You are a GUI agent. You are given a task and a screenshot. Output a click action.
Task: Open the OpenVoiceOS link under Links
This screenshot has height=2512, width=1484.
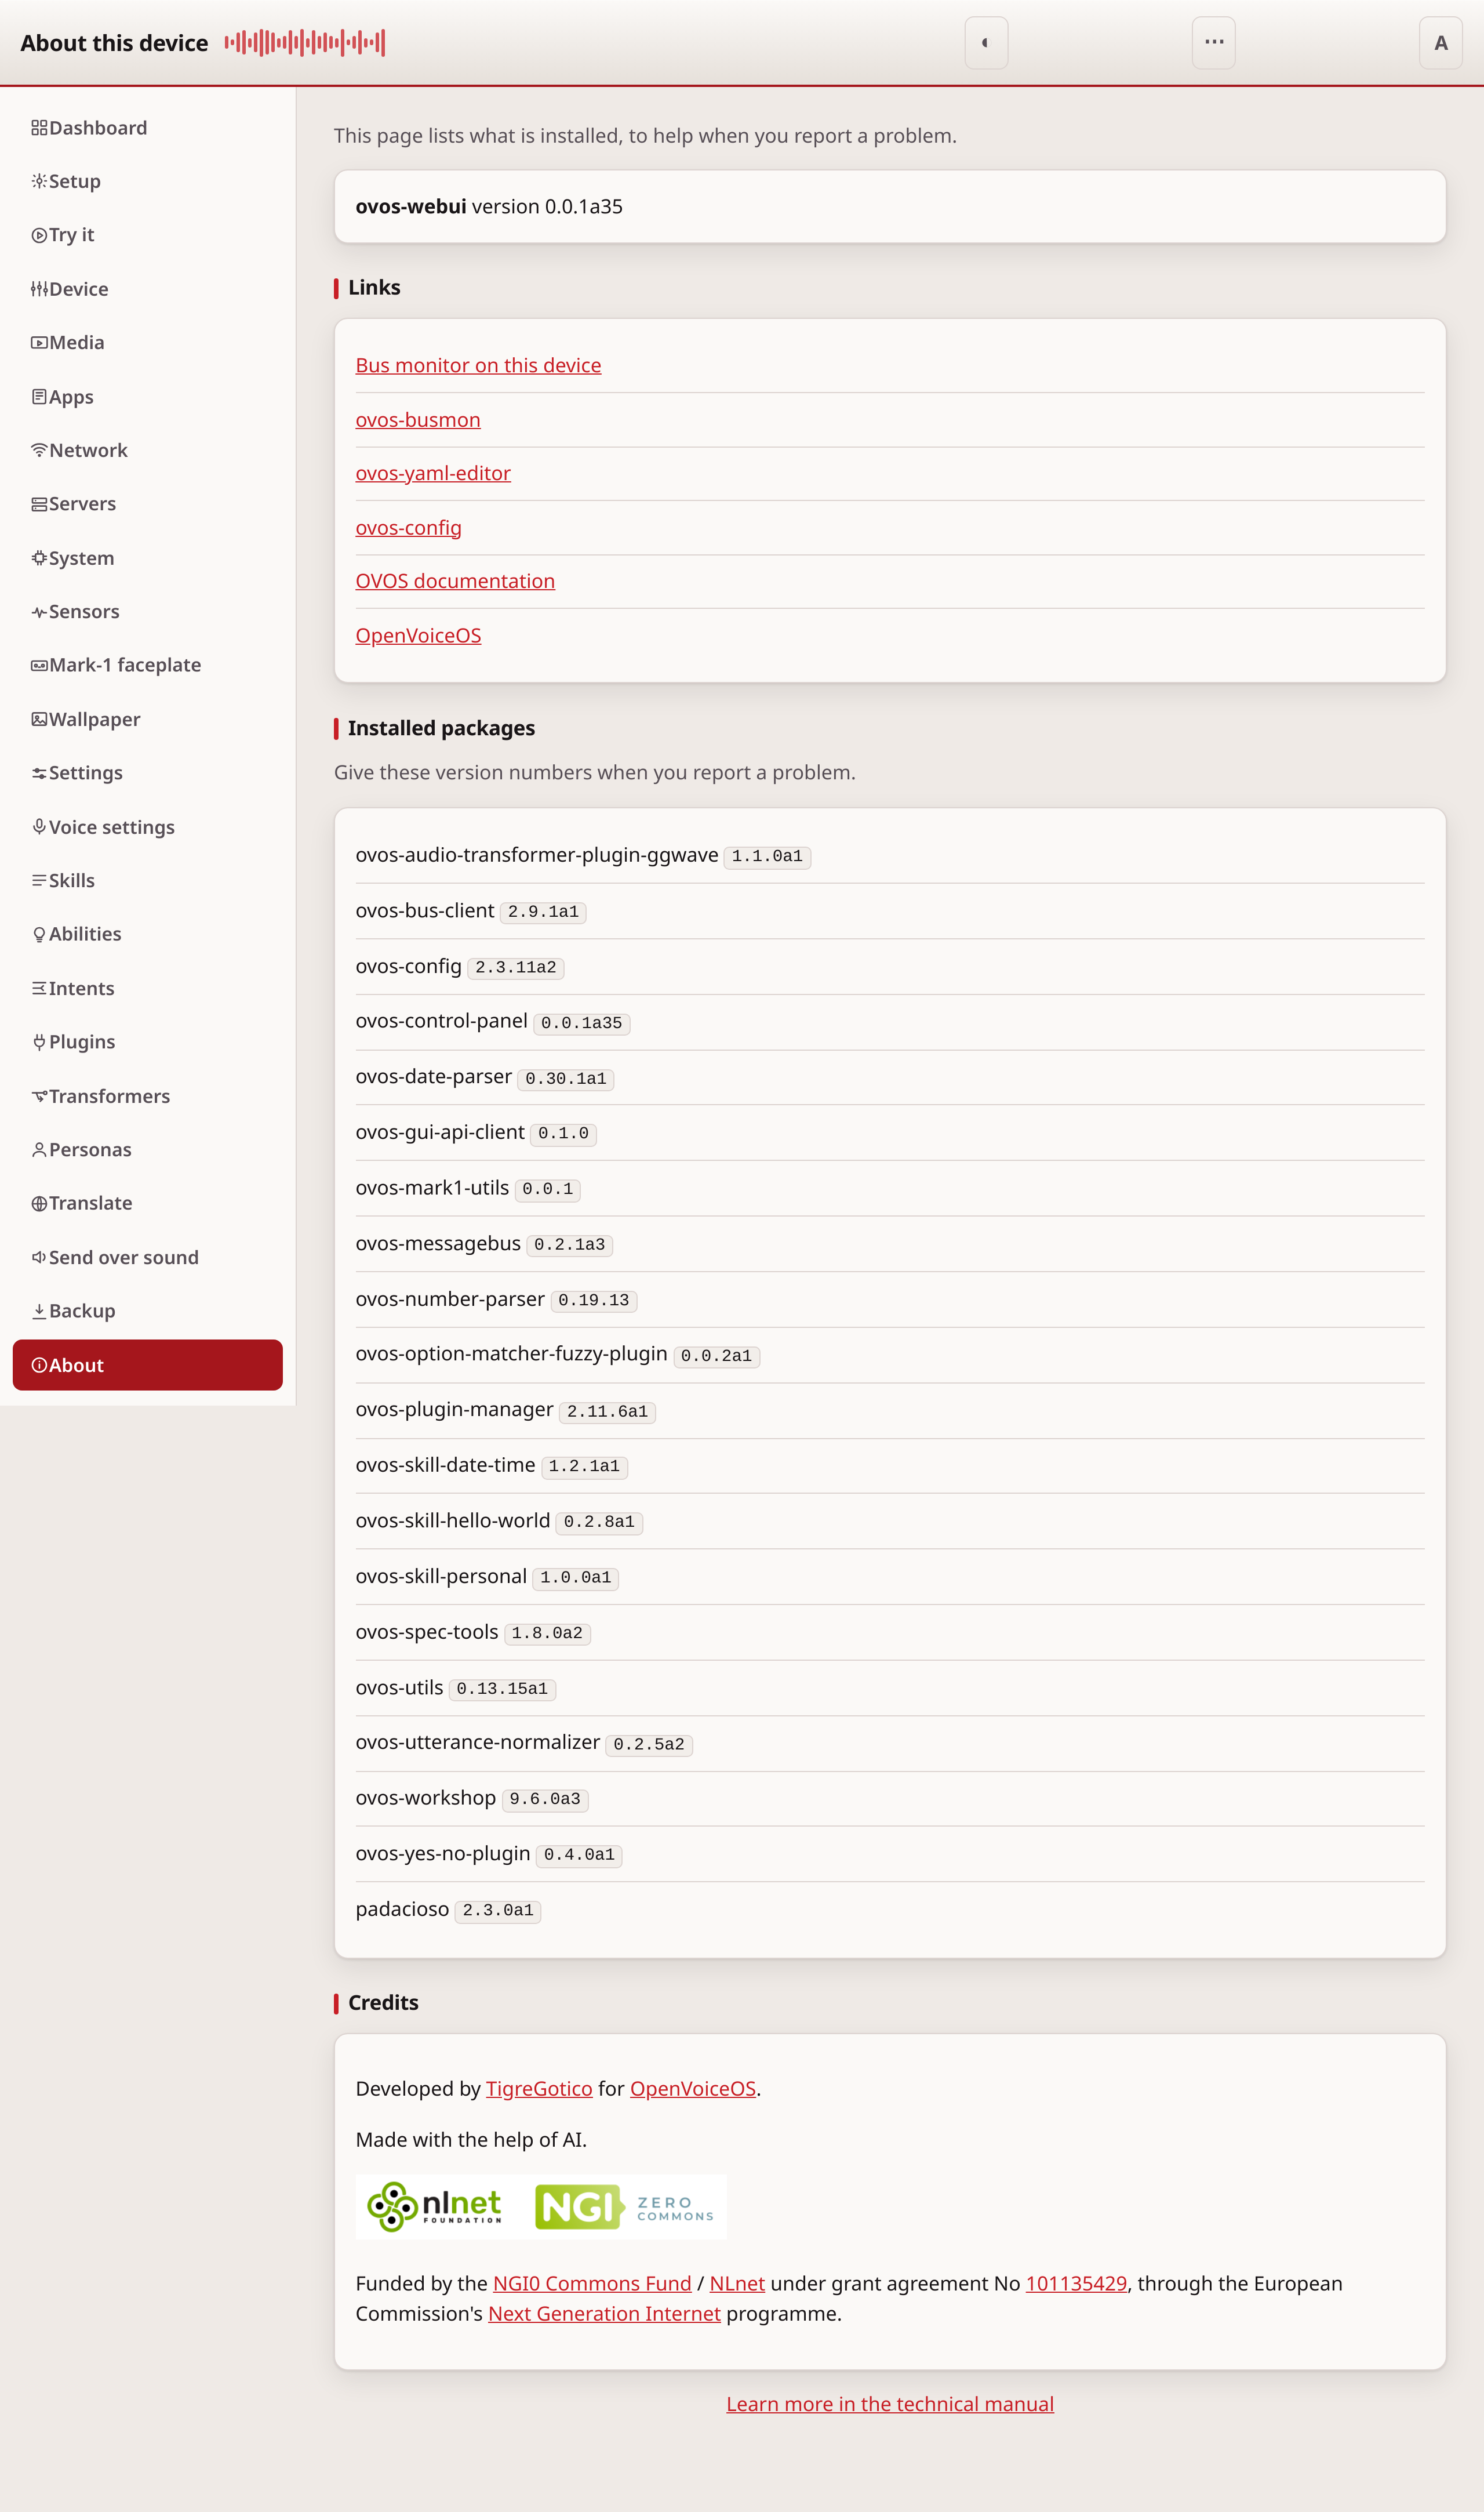tap(418, 636)
